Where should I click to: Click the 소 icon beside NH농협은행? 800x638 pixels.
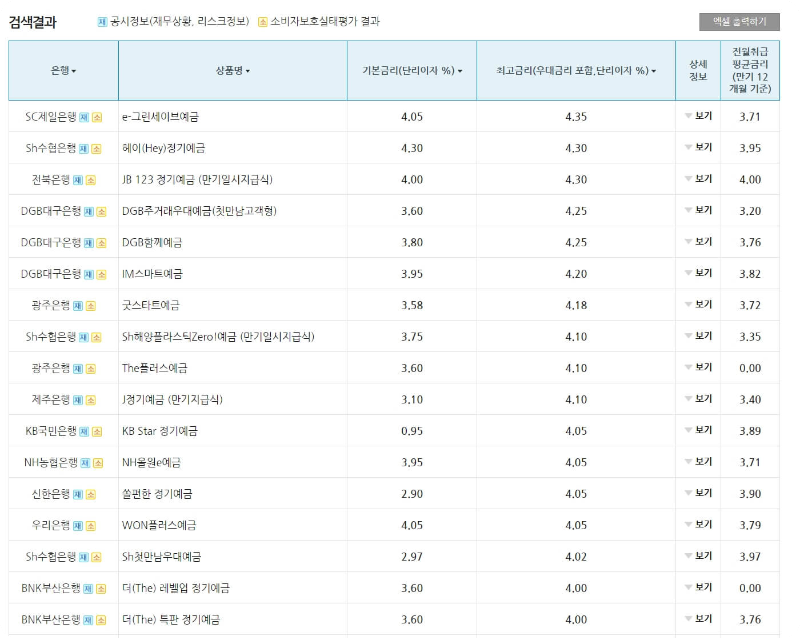[x=98, y=463]
